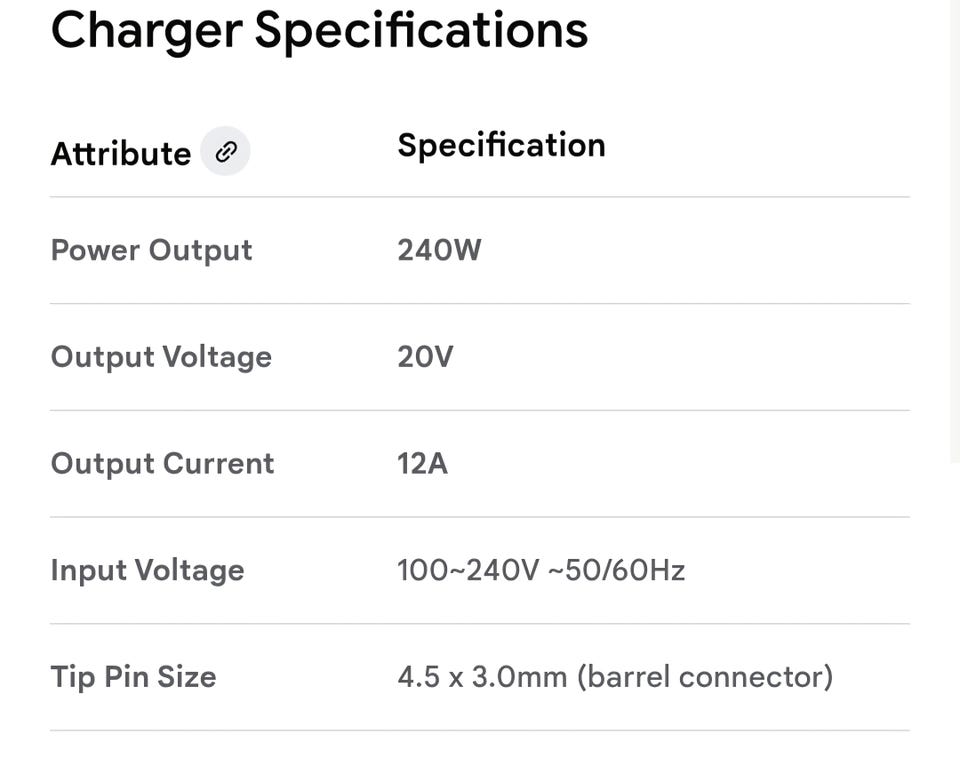960x782 pixels.
Task: Click the 20V voltage value
Action: pyautogui.click(x=425, y=357)
